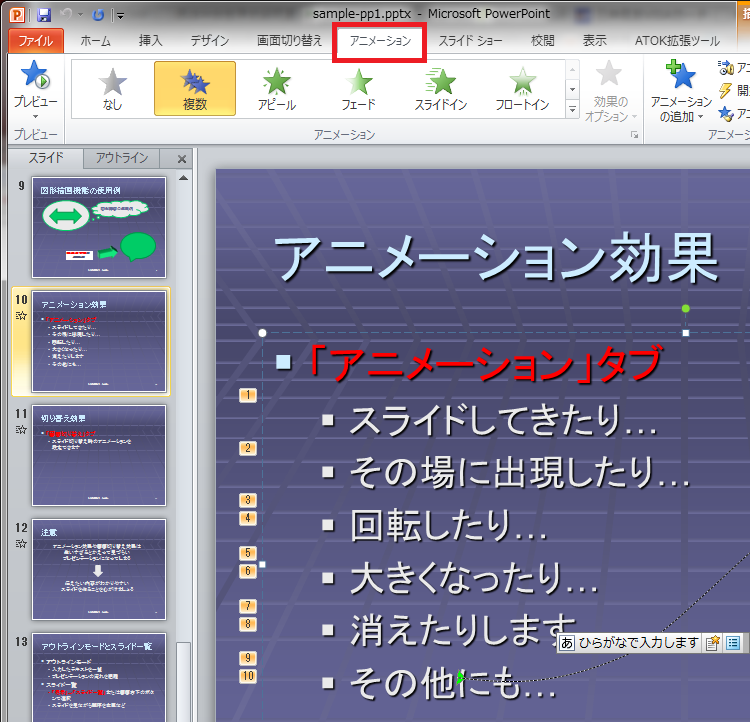750x722 pixels.
Task: Click the animation star icon beside slide 11
Action: (21, 430)
